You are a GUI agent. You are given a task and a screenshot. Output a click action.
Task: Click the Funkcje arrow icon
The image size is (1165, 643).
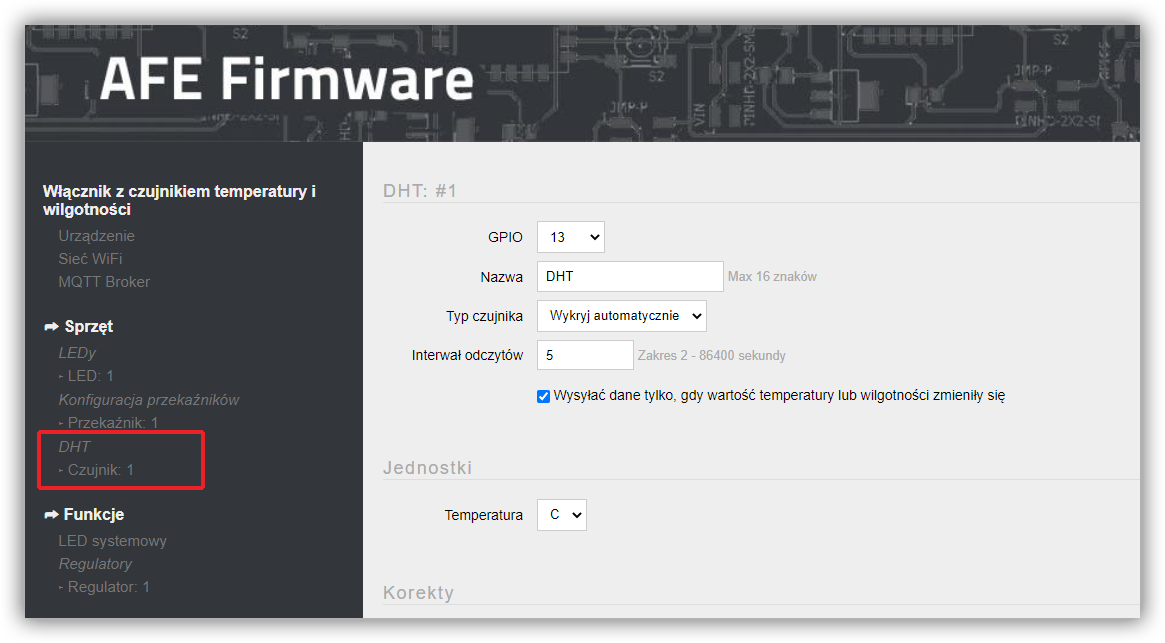pyautogui.click(x=51, y=514)
